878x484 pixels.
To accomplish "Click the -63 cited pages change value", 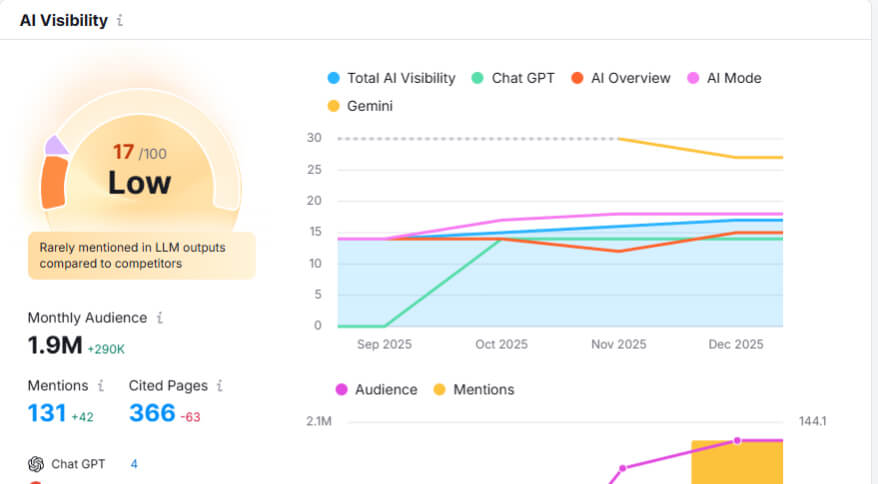I will point(190,417).
